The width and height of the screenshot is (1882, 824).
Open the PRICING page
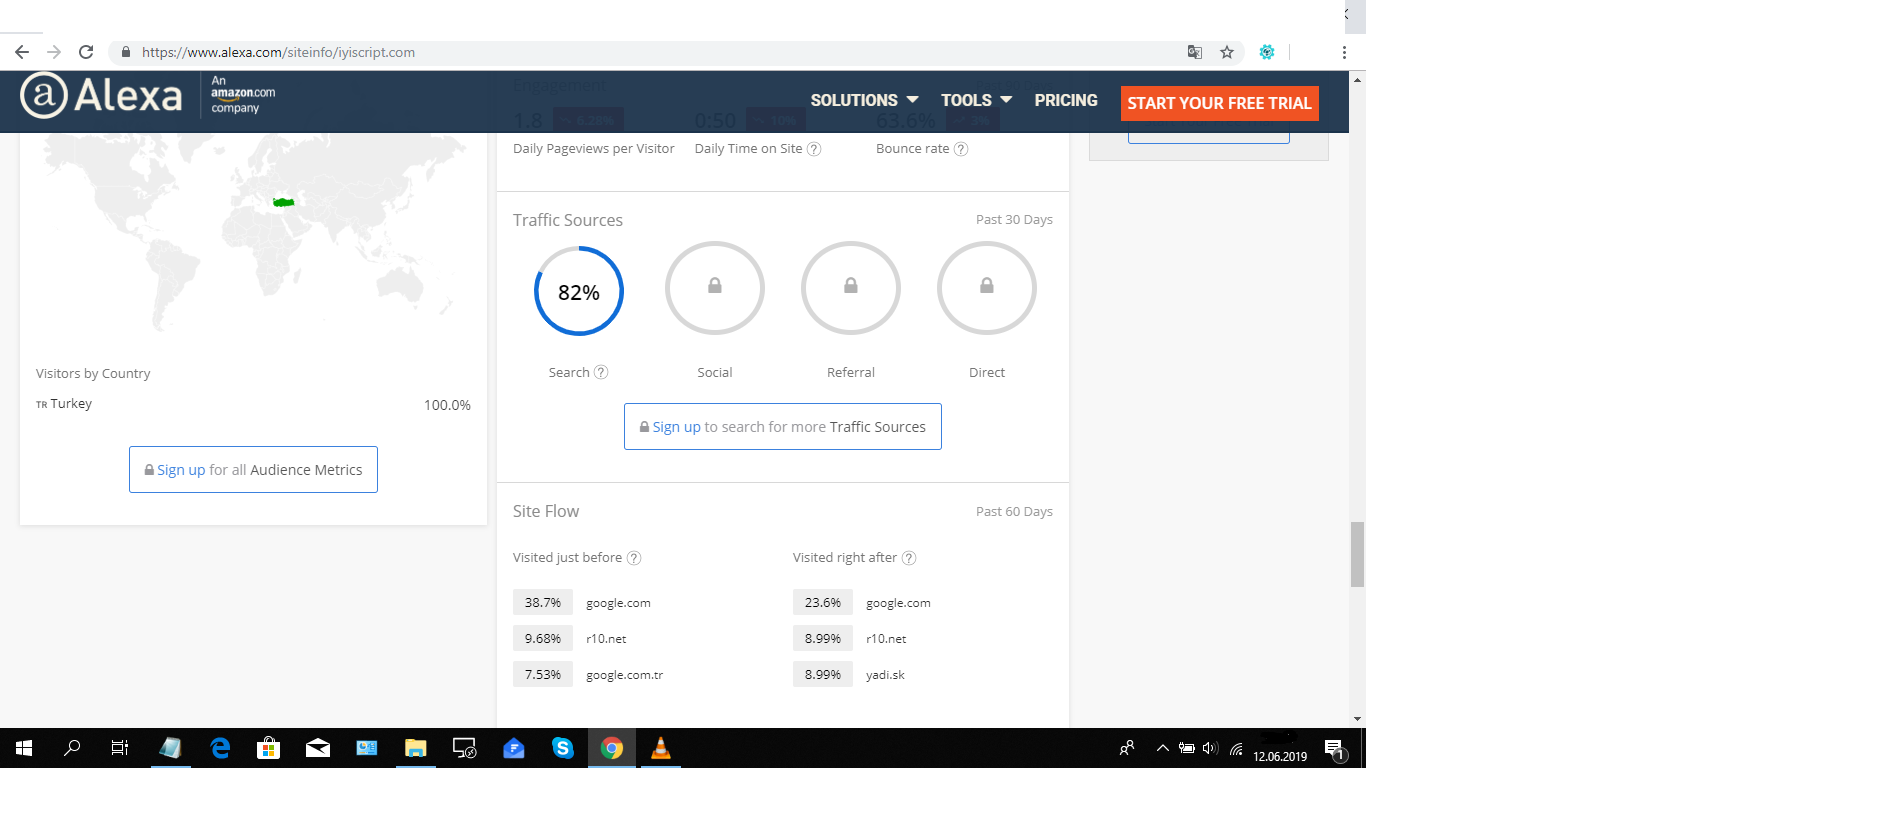tap(1066, 100)
